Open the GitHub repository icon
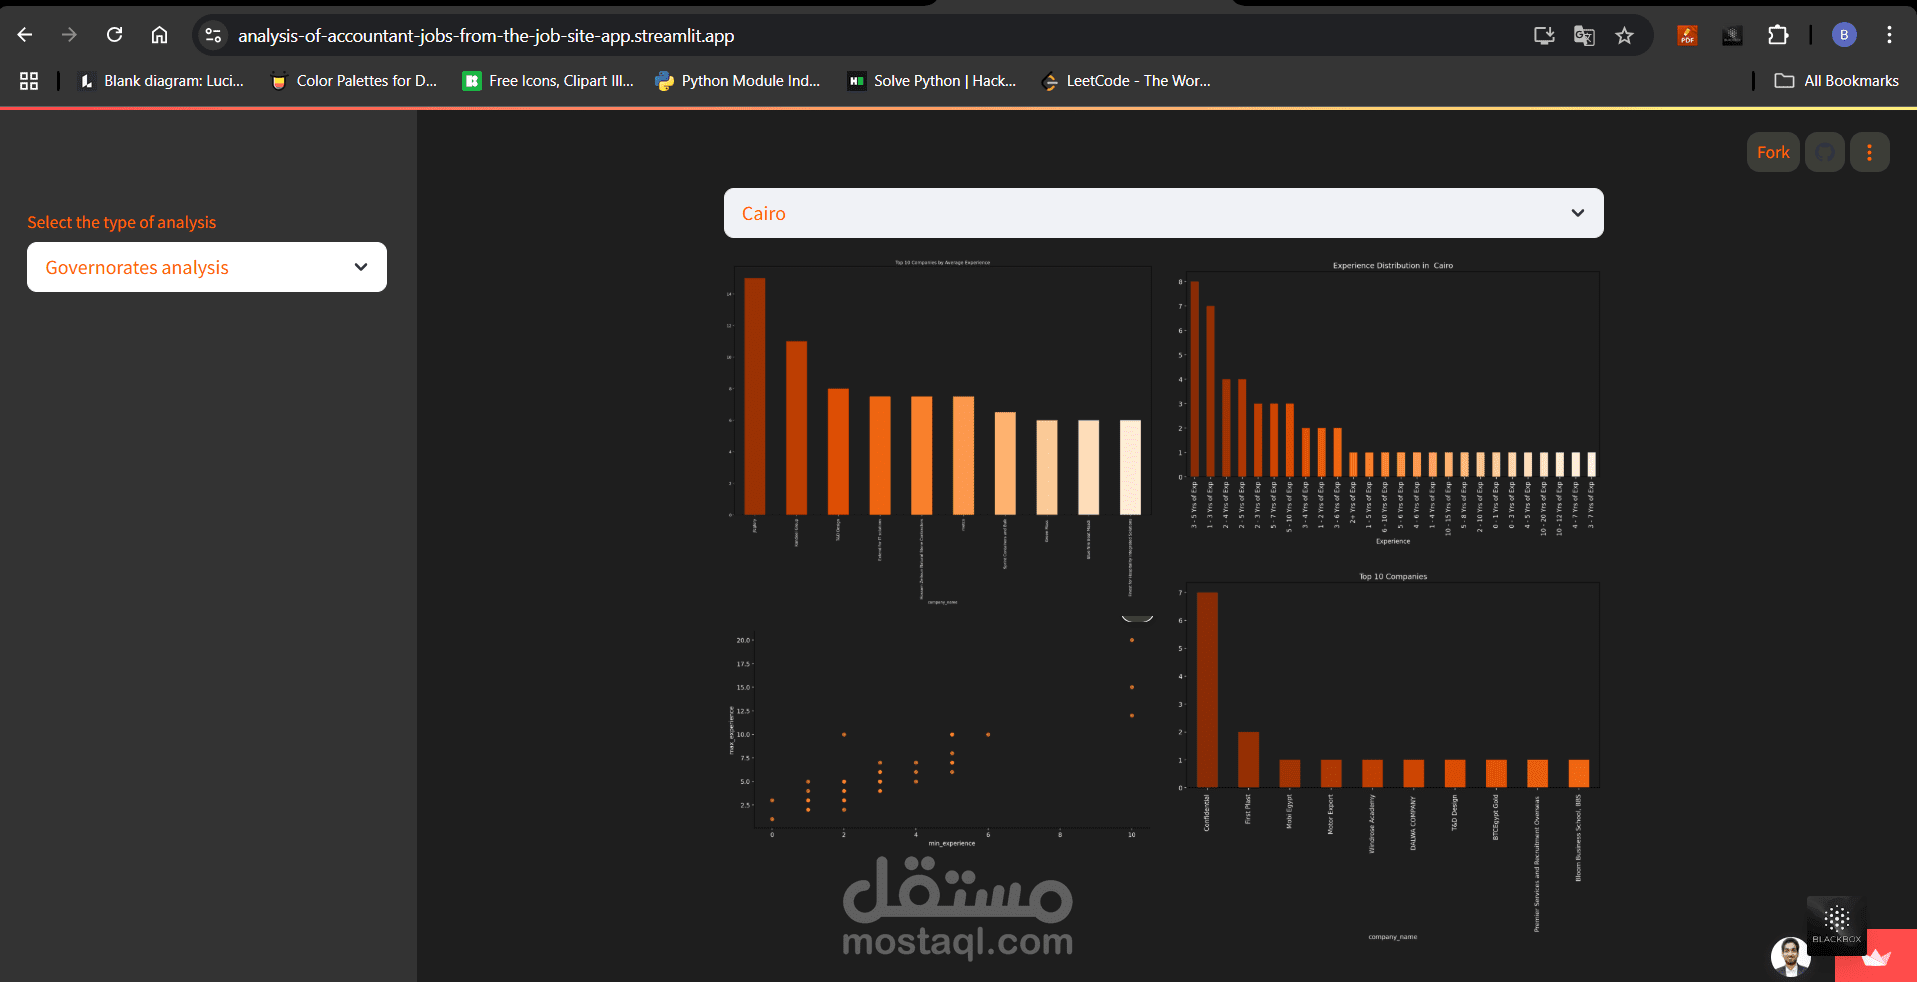This screenshot has width=1917, height=982. (x=1825, y=152)
